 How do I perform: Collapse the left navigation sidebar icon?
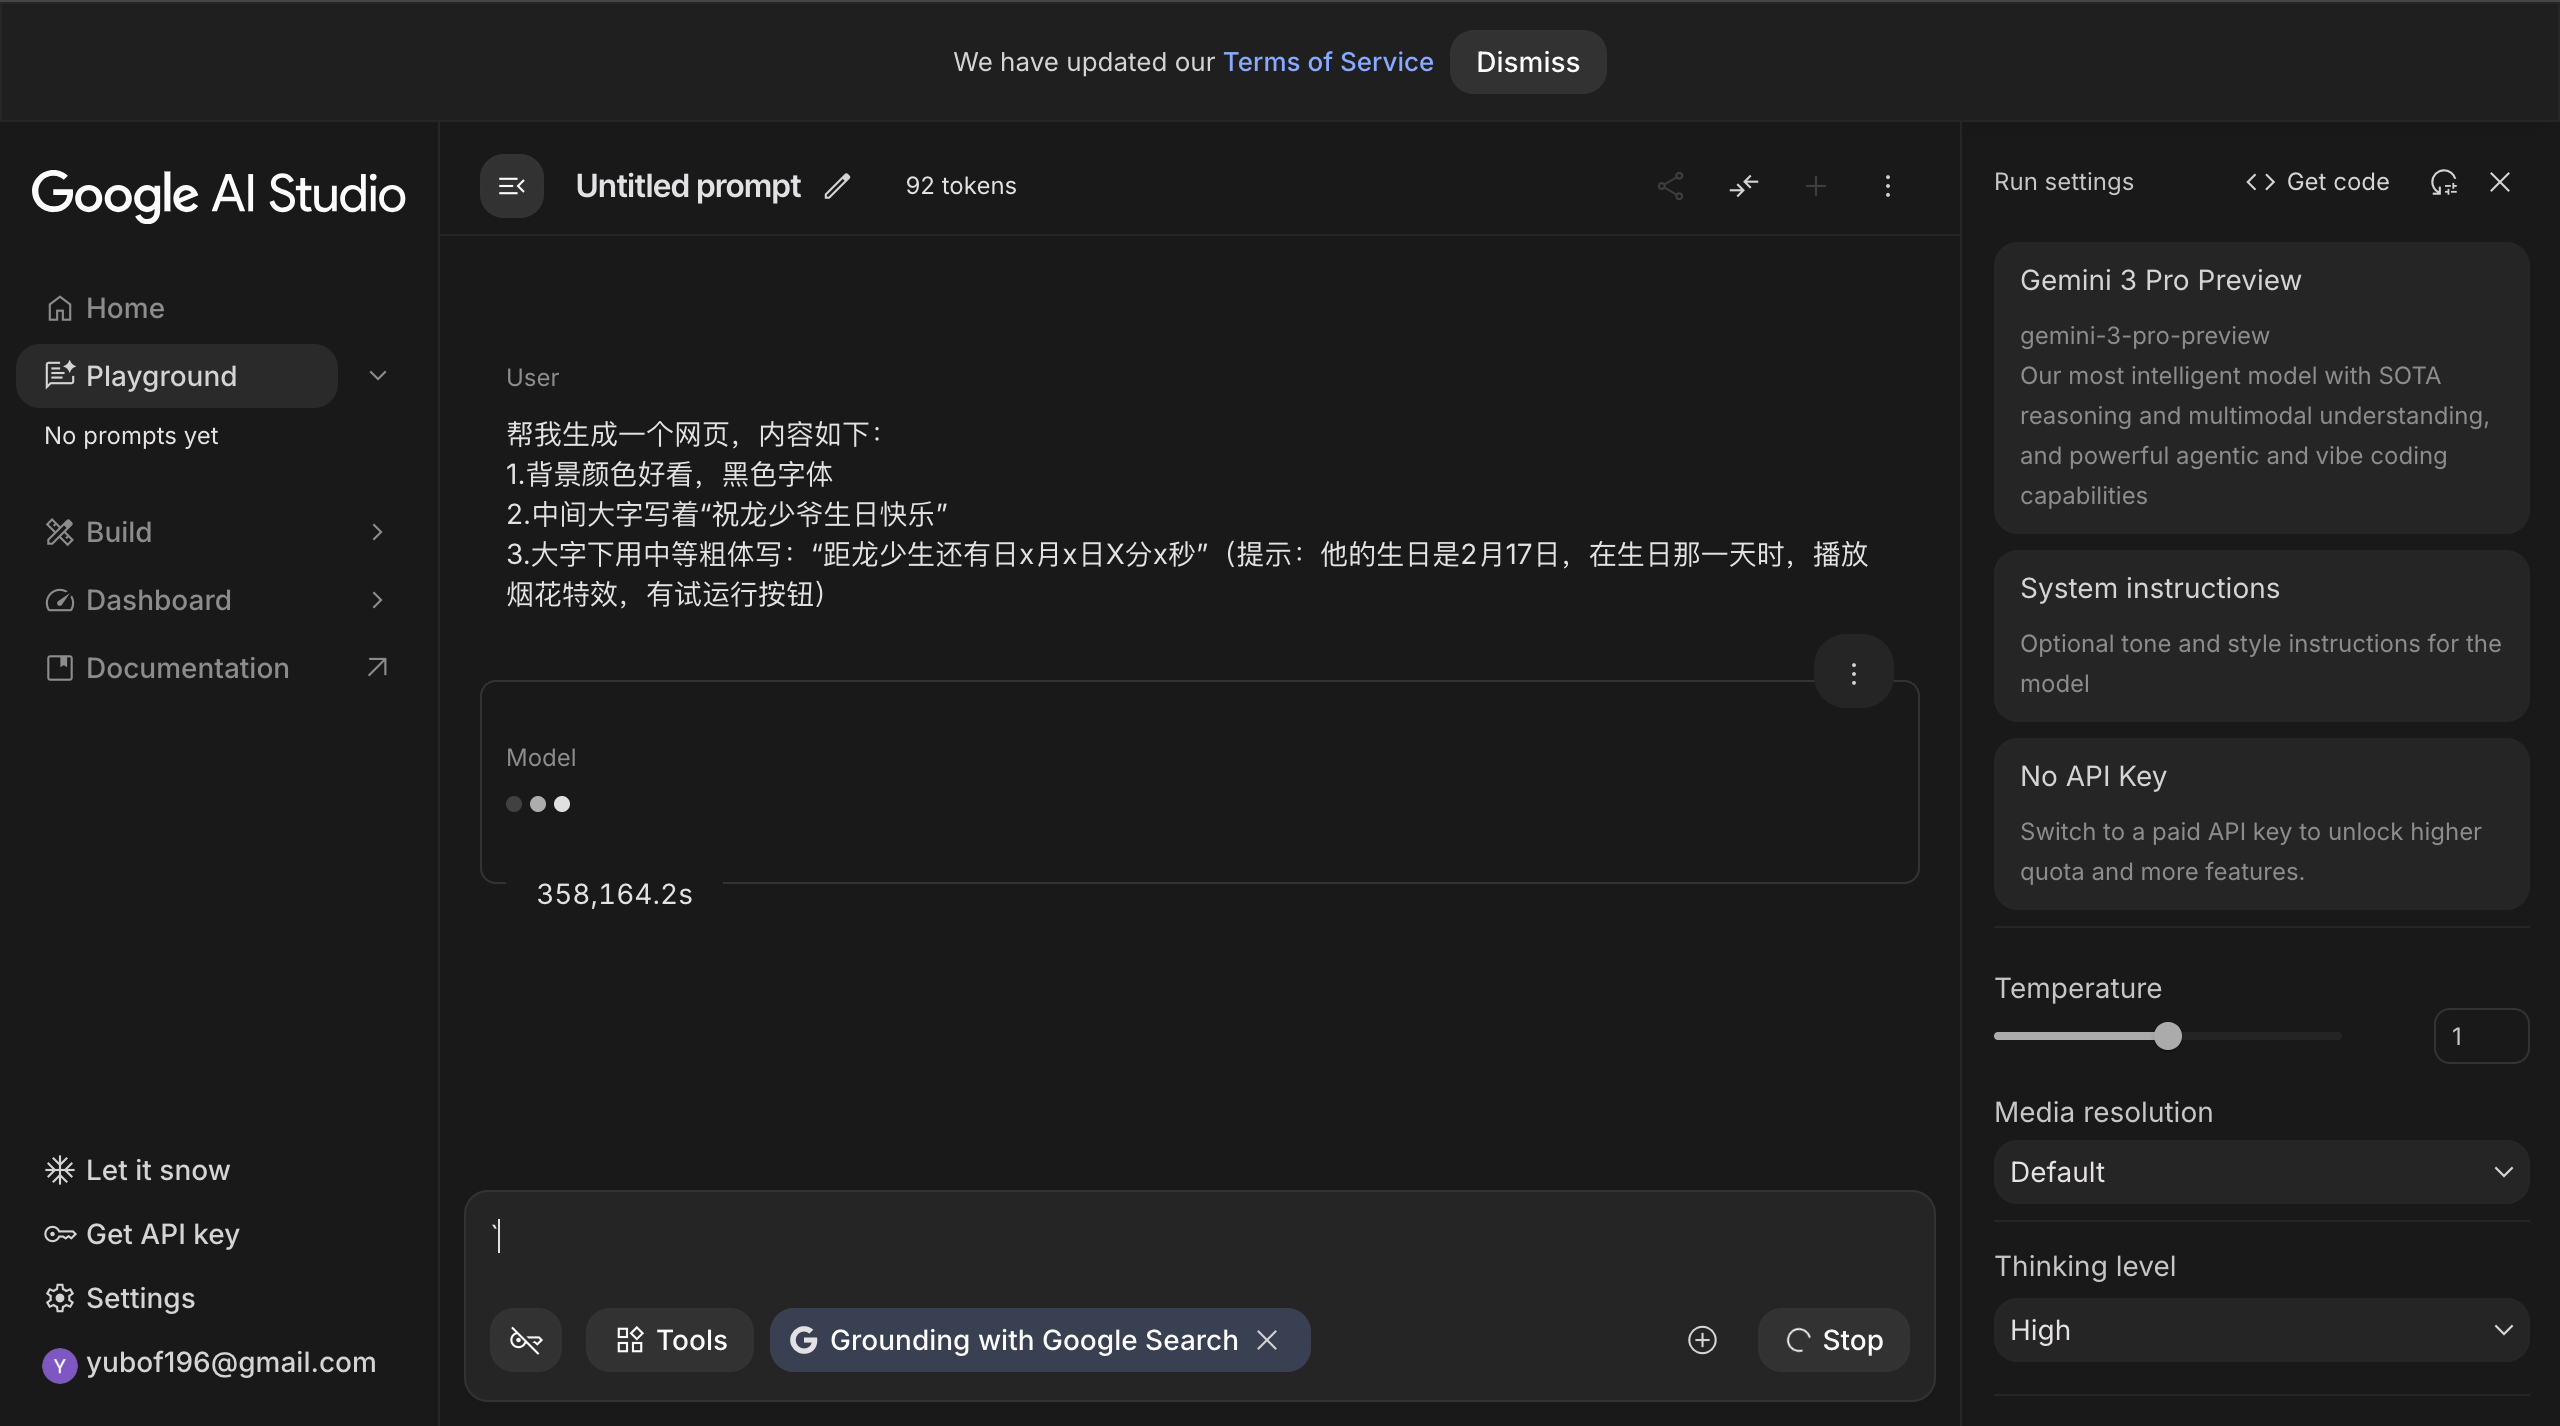click(511, 186)
